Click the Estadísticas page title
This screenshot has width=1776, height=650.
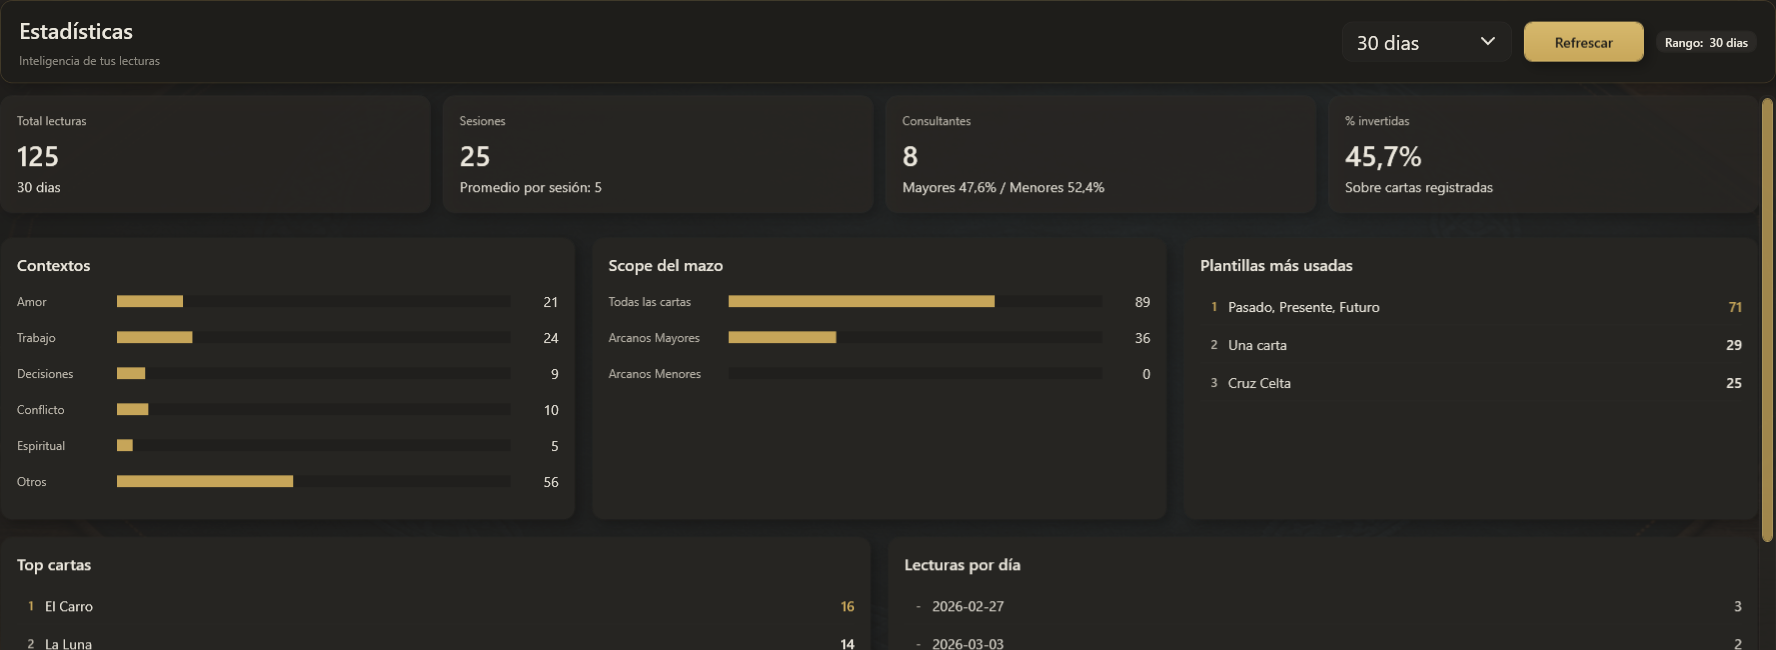pos(76,32)
